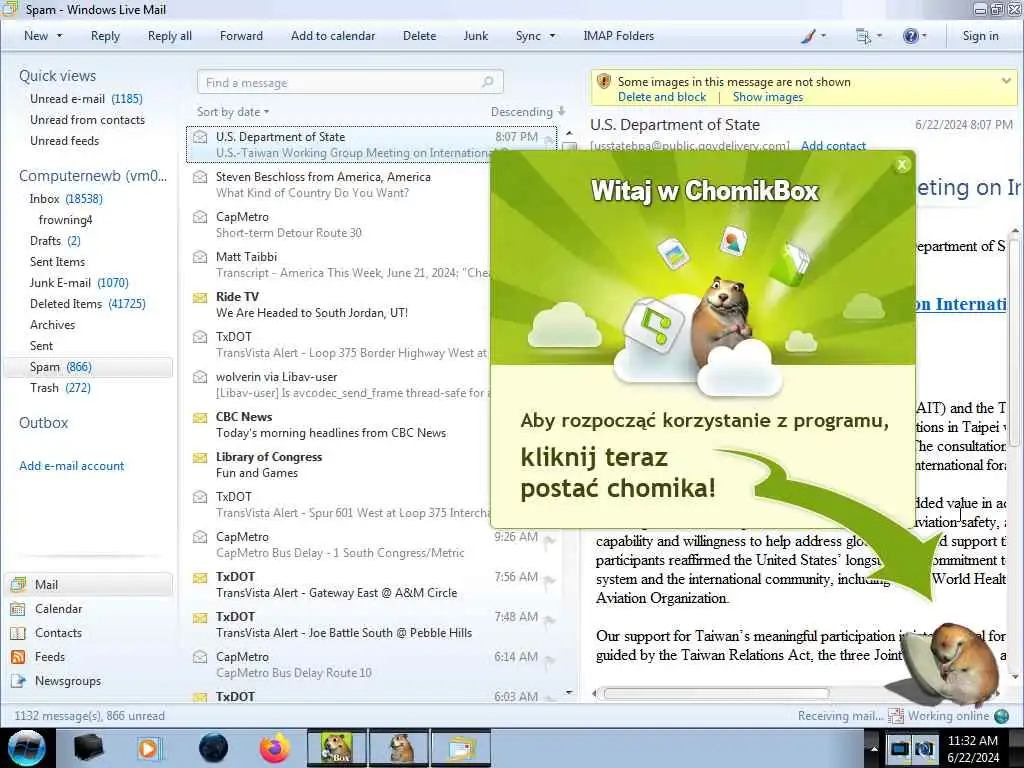This screenshot has height=768, width=1024.
Task: Select the Spam folder
Action: pyautogui.click(x=89, y=367)
